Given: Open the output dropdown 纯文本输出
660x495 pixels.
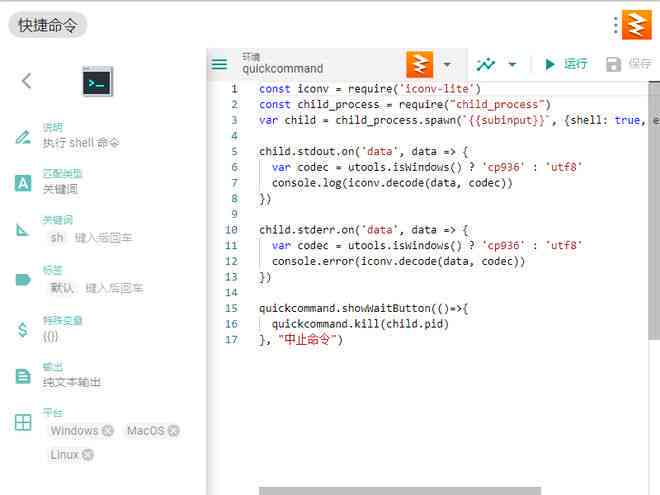Looking at the screenshot, I should 72,382.
